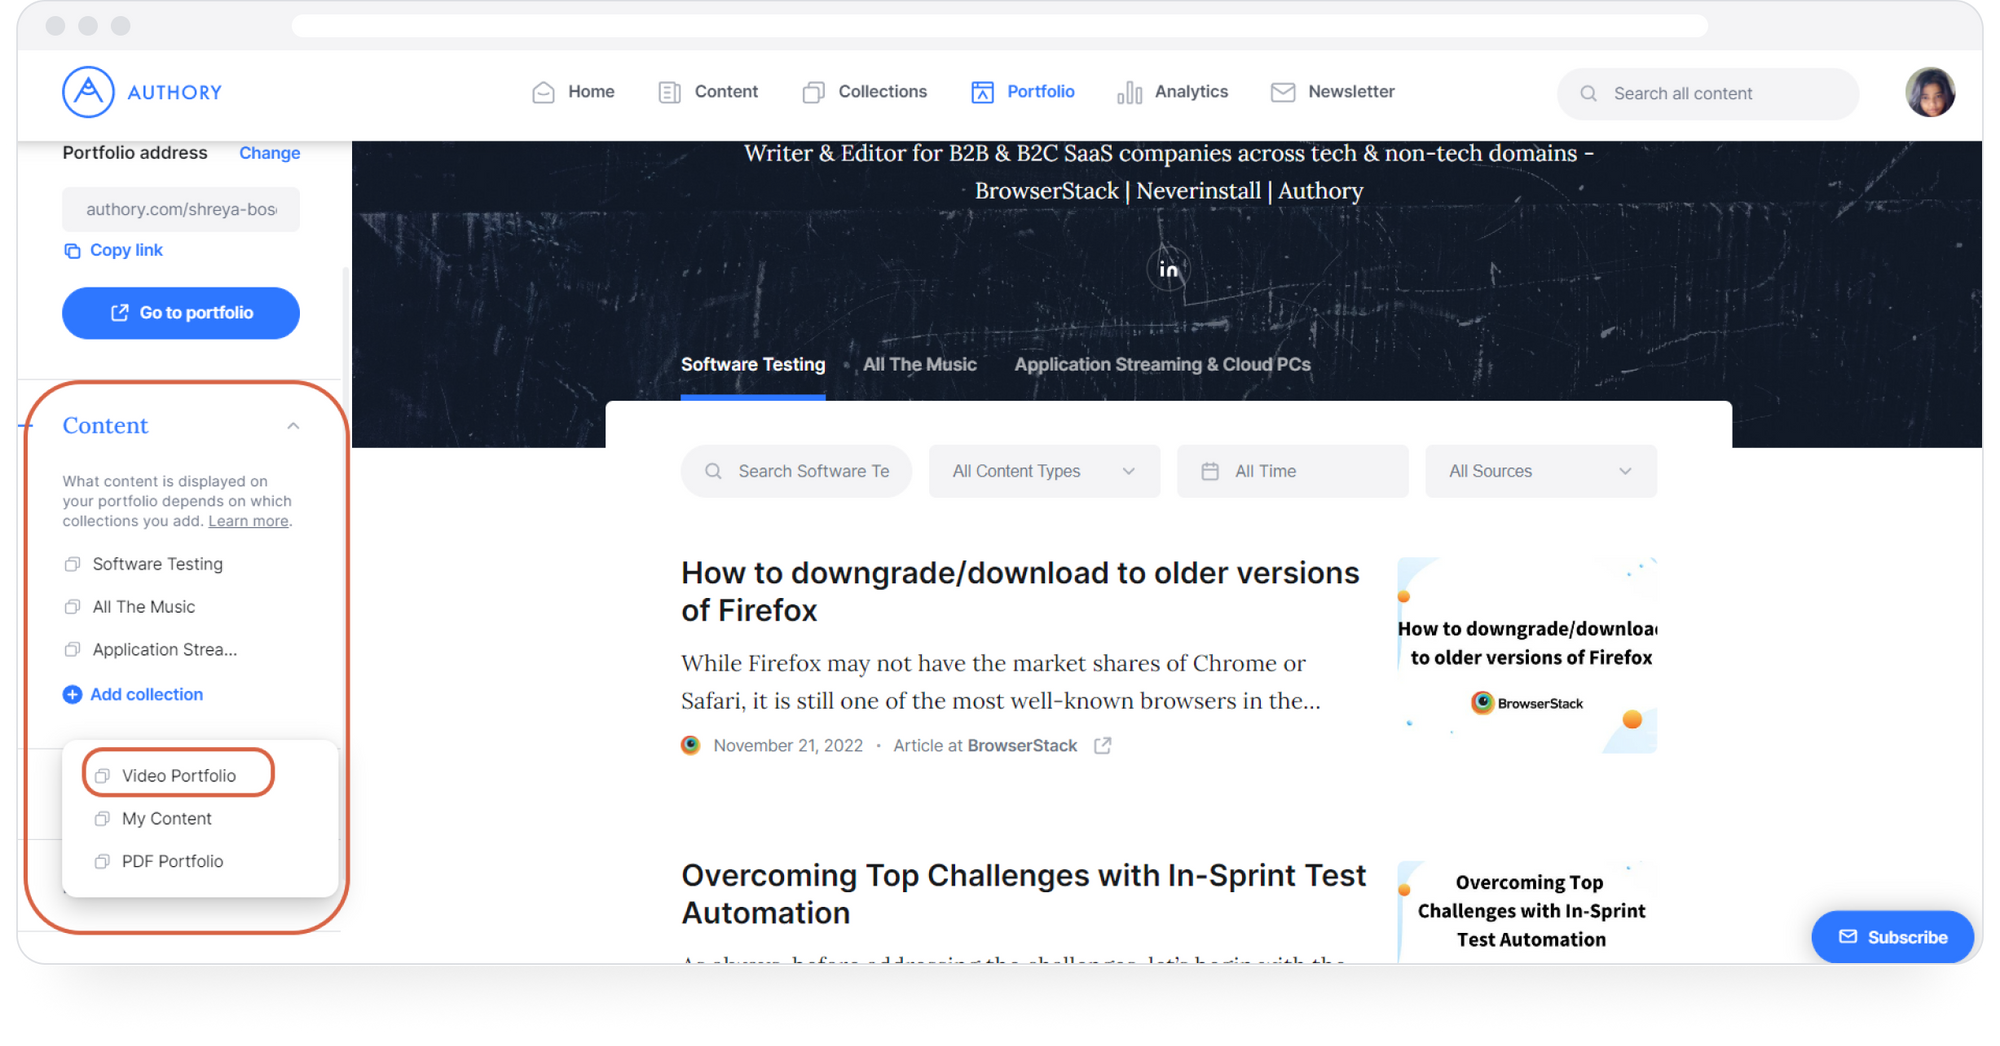Click the magnifier icon in Search all content

tap(1588, 93)
